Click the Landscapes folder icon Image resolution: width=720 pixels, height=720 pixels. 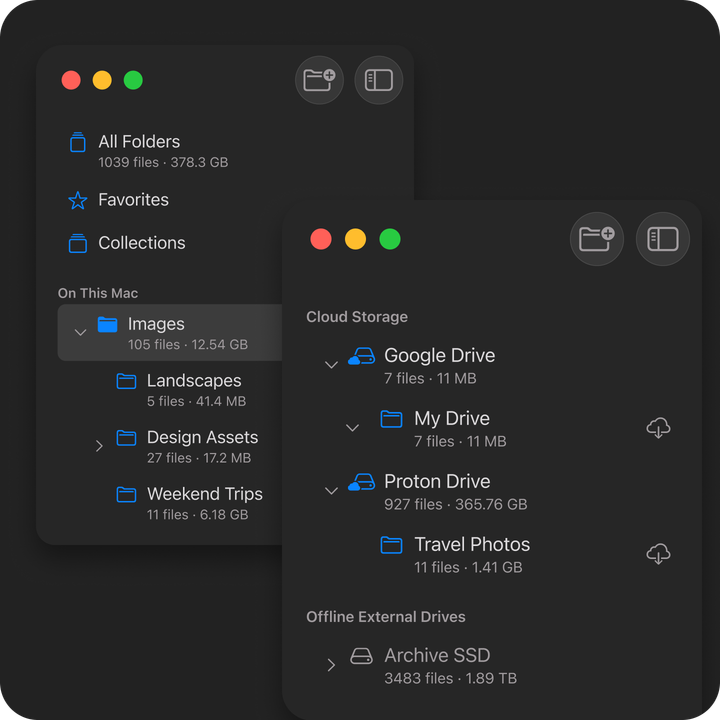[126, 381]
